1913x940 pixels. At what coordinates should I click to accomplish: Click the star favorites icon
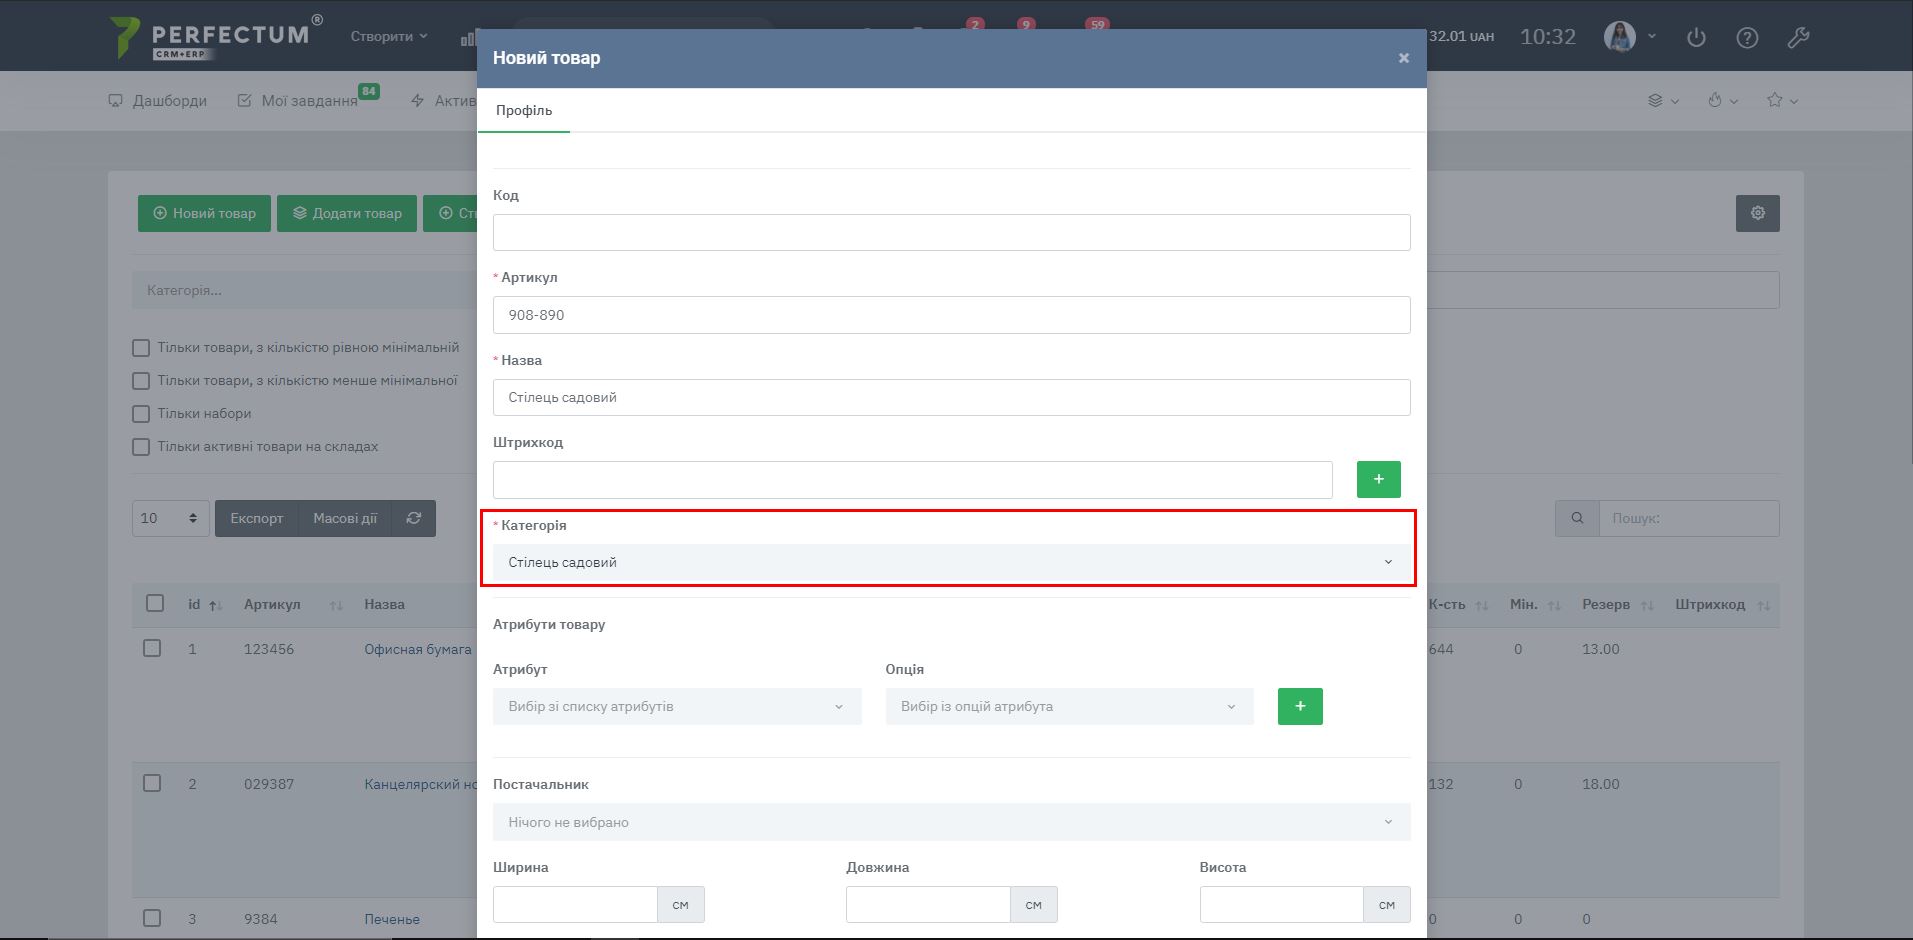[1775, 100]
